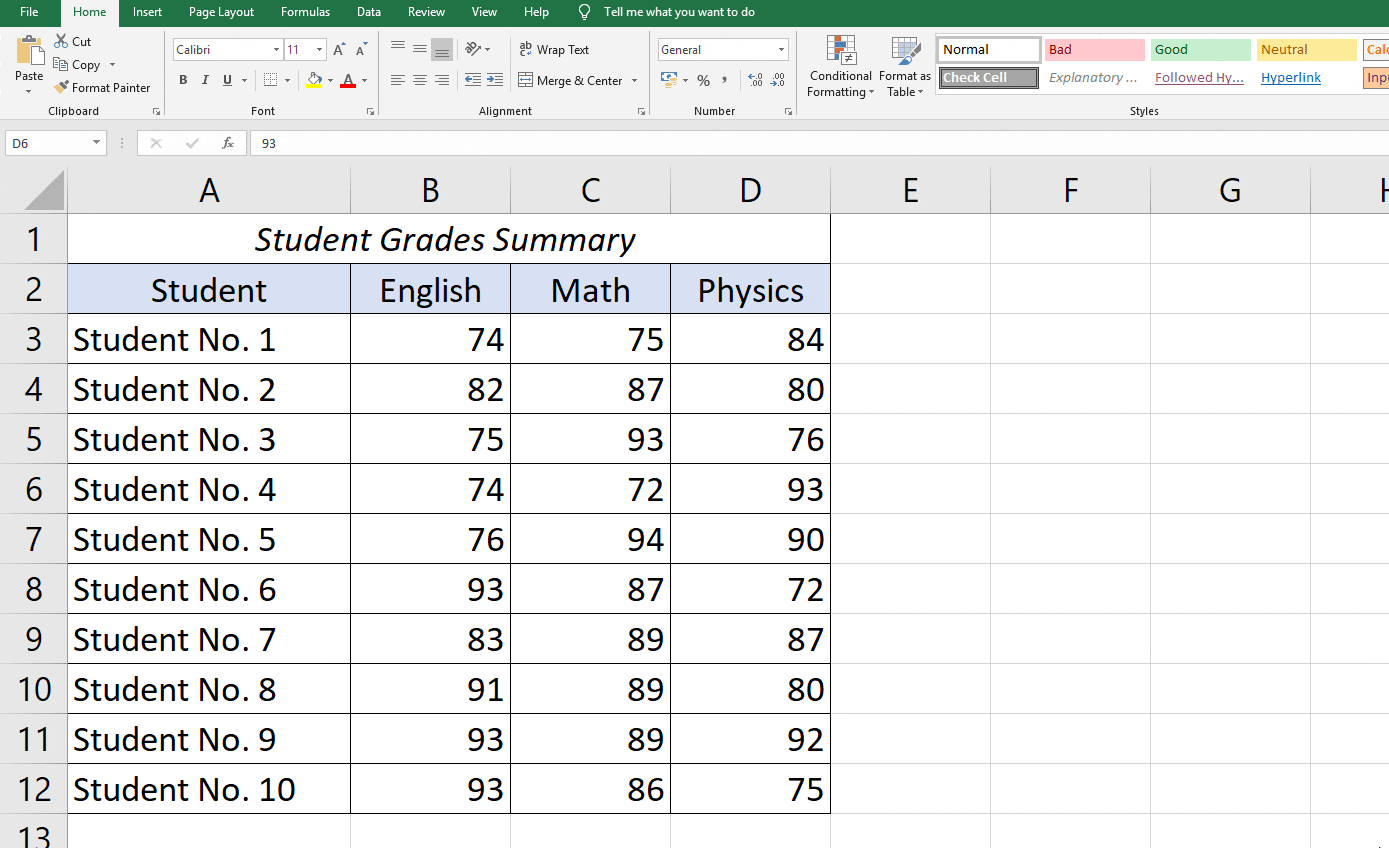Open Clipboard pane dialog launcher
The width and height of the screenshot is (1389, 848).
156,111
